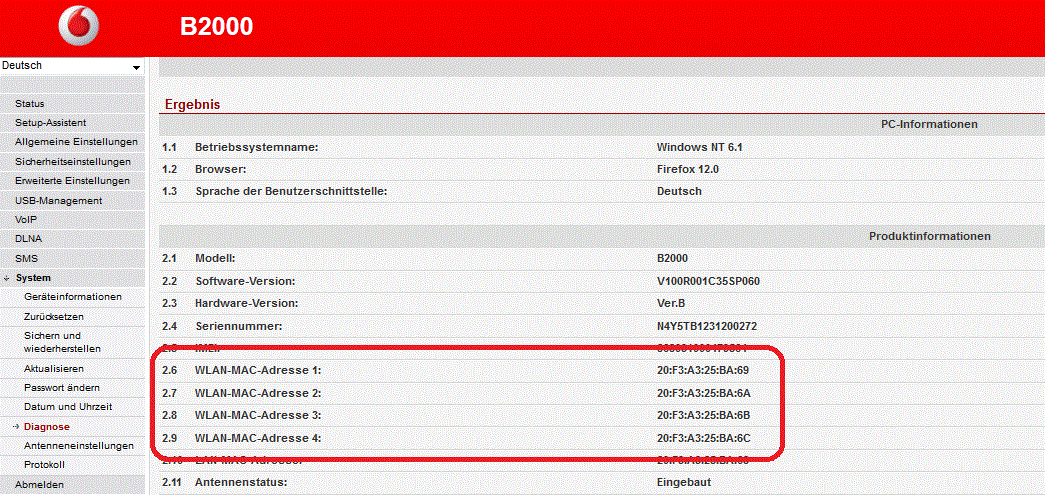1045x495 pixels.
Task: Collapse the System menu section
Action: coord(33,278)
